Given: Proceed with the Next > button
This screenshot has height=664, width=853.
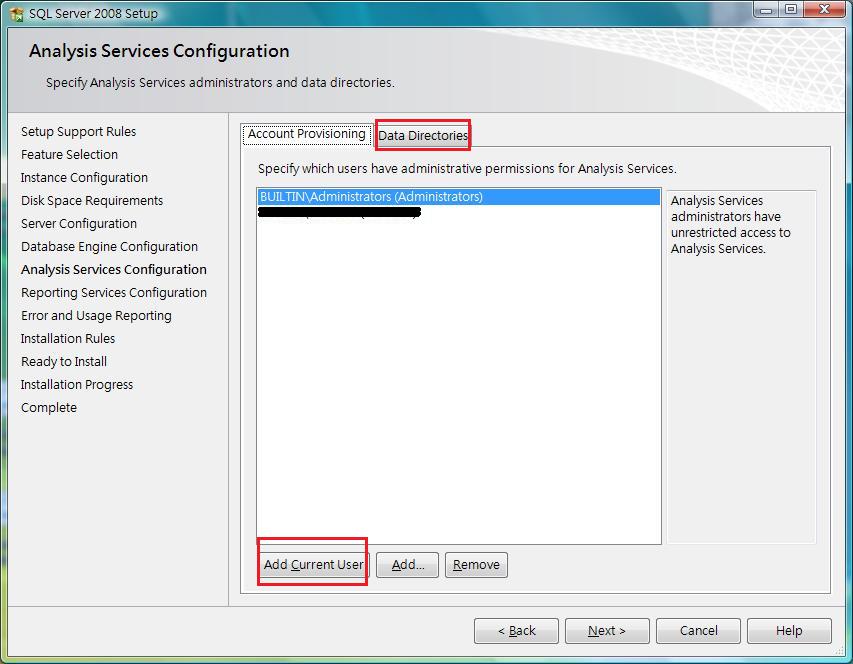Looking at the screenshot, I should click(x=607, y=631).
